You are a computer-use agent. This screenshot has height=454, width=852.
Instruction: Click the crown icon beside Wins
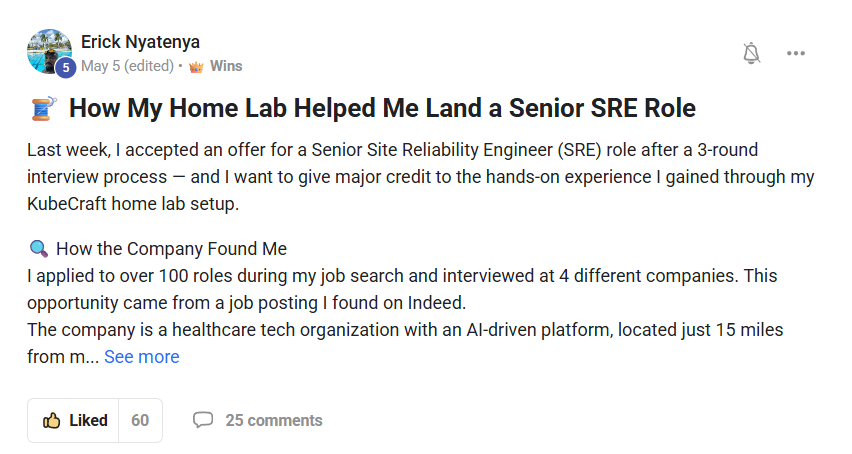(x=196, y=66)
